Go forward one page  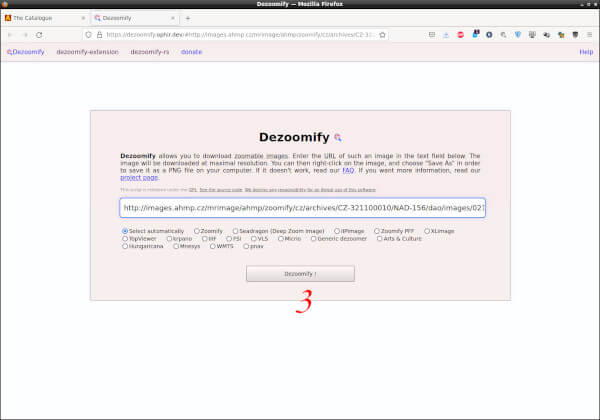[25, 35]
